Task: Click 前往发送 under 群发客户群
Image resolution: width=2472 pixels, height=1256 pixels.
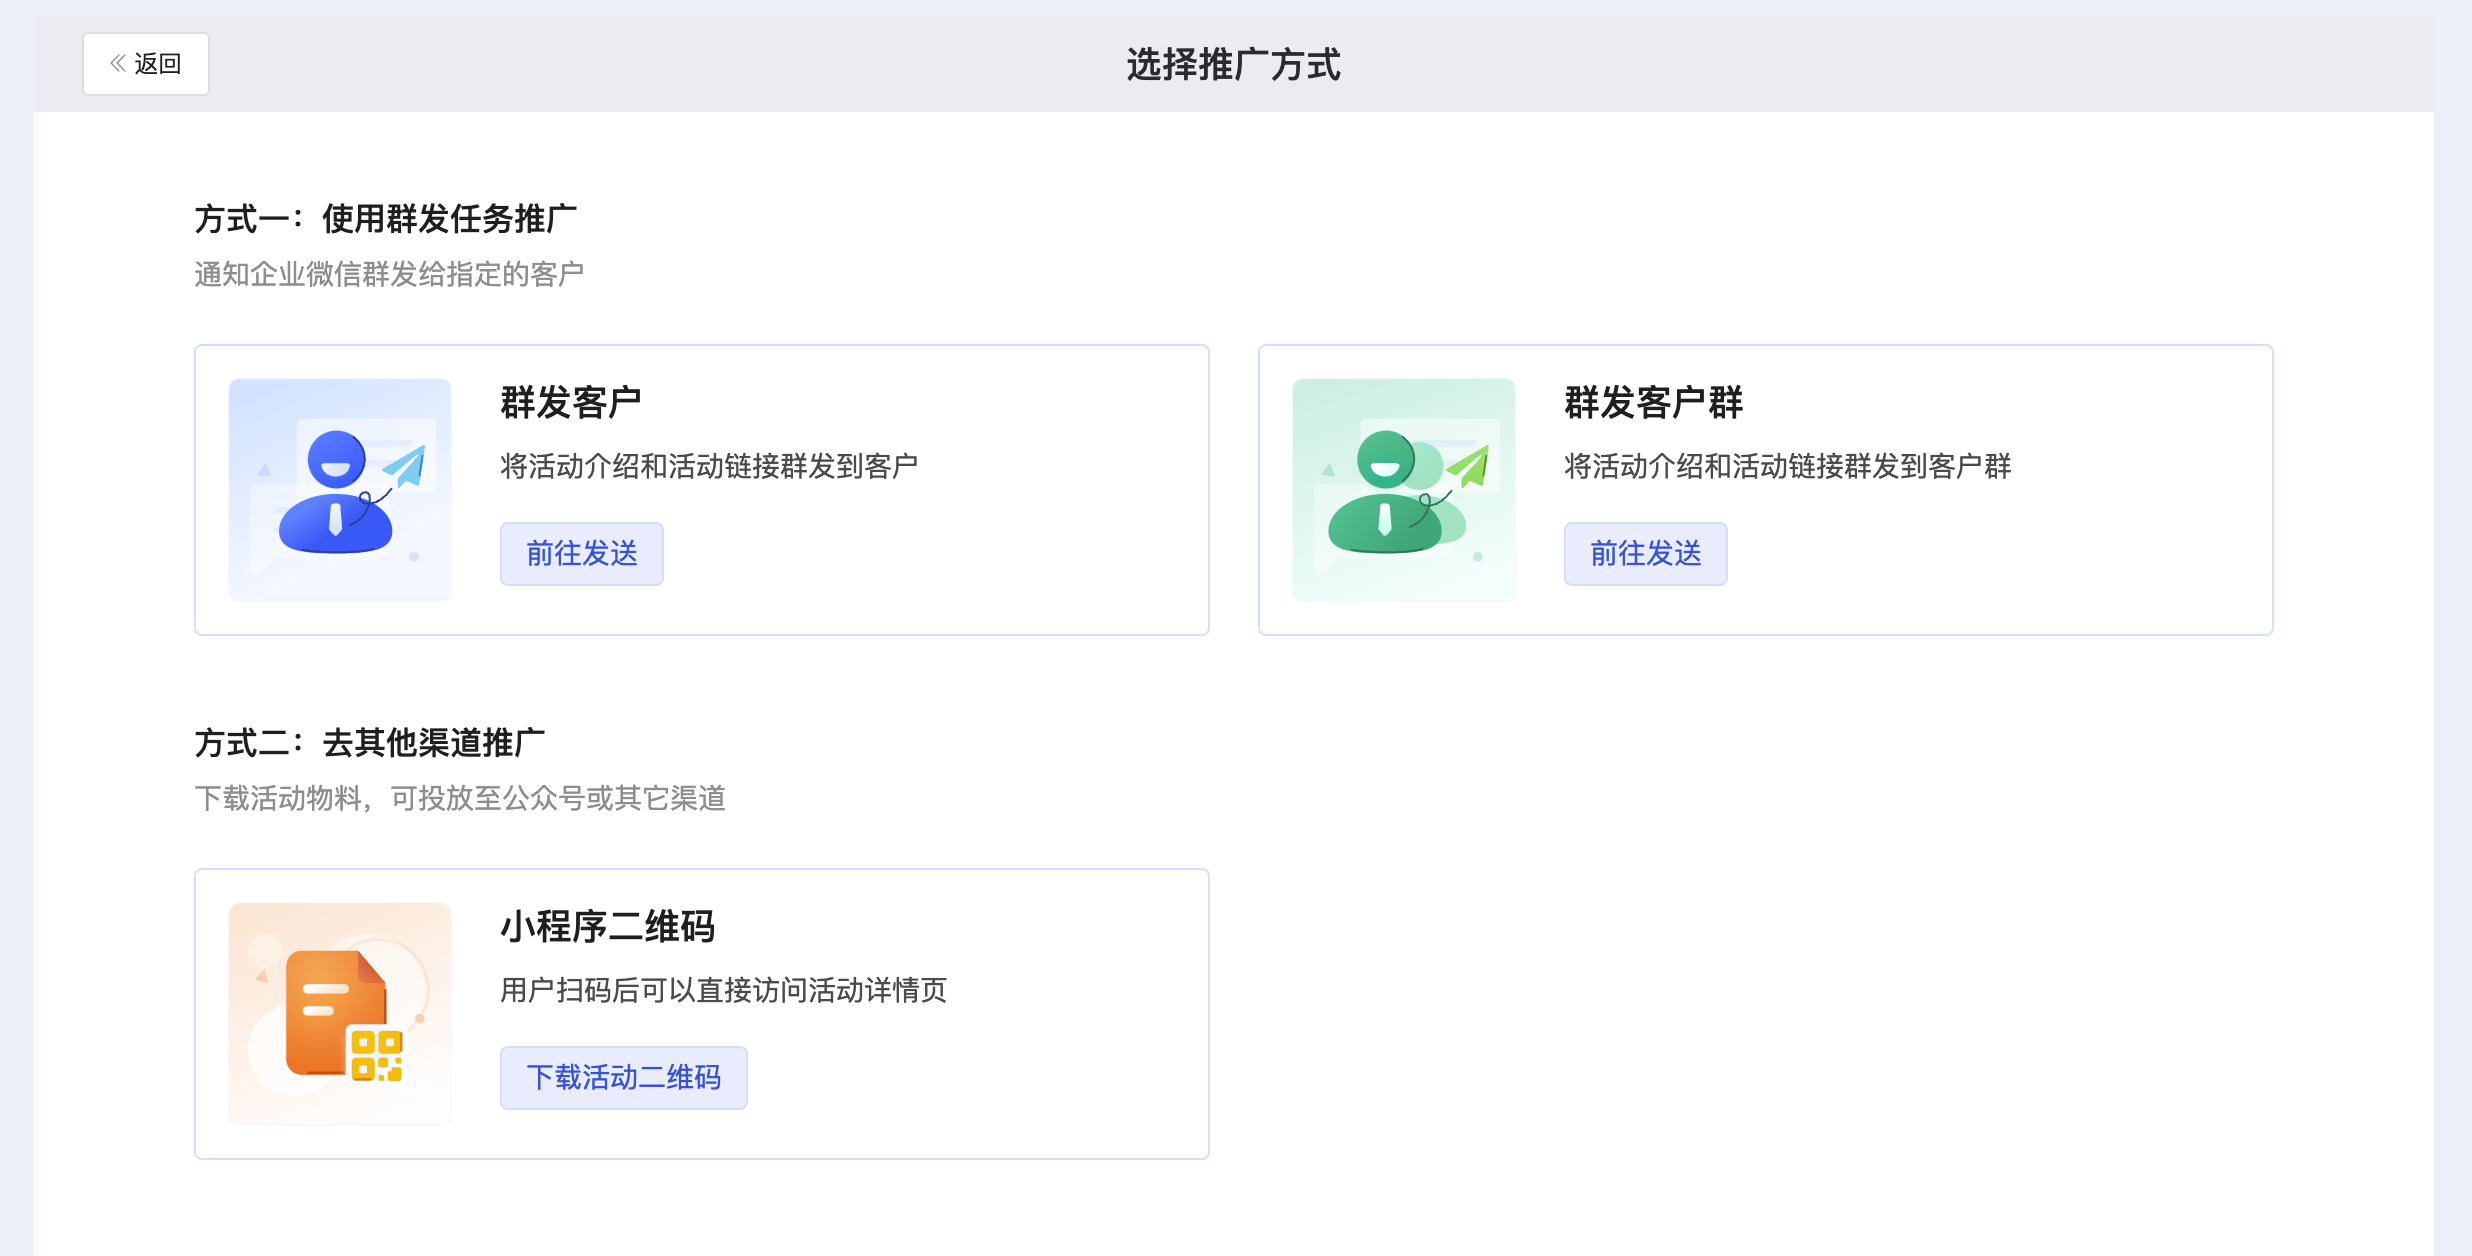Action: (1646, 553)
